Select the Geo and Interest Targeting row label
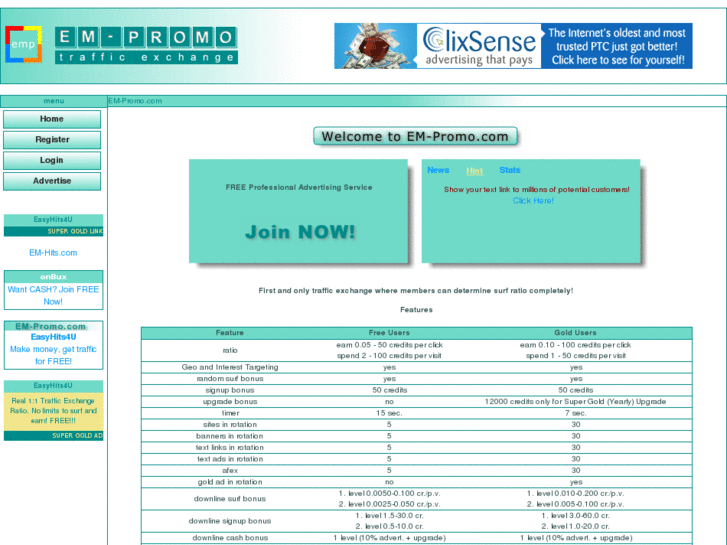This screenshot has height=545, width=727. (x=230, y=367)
